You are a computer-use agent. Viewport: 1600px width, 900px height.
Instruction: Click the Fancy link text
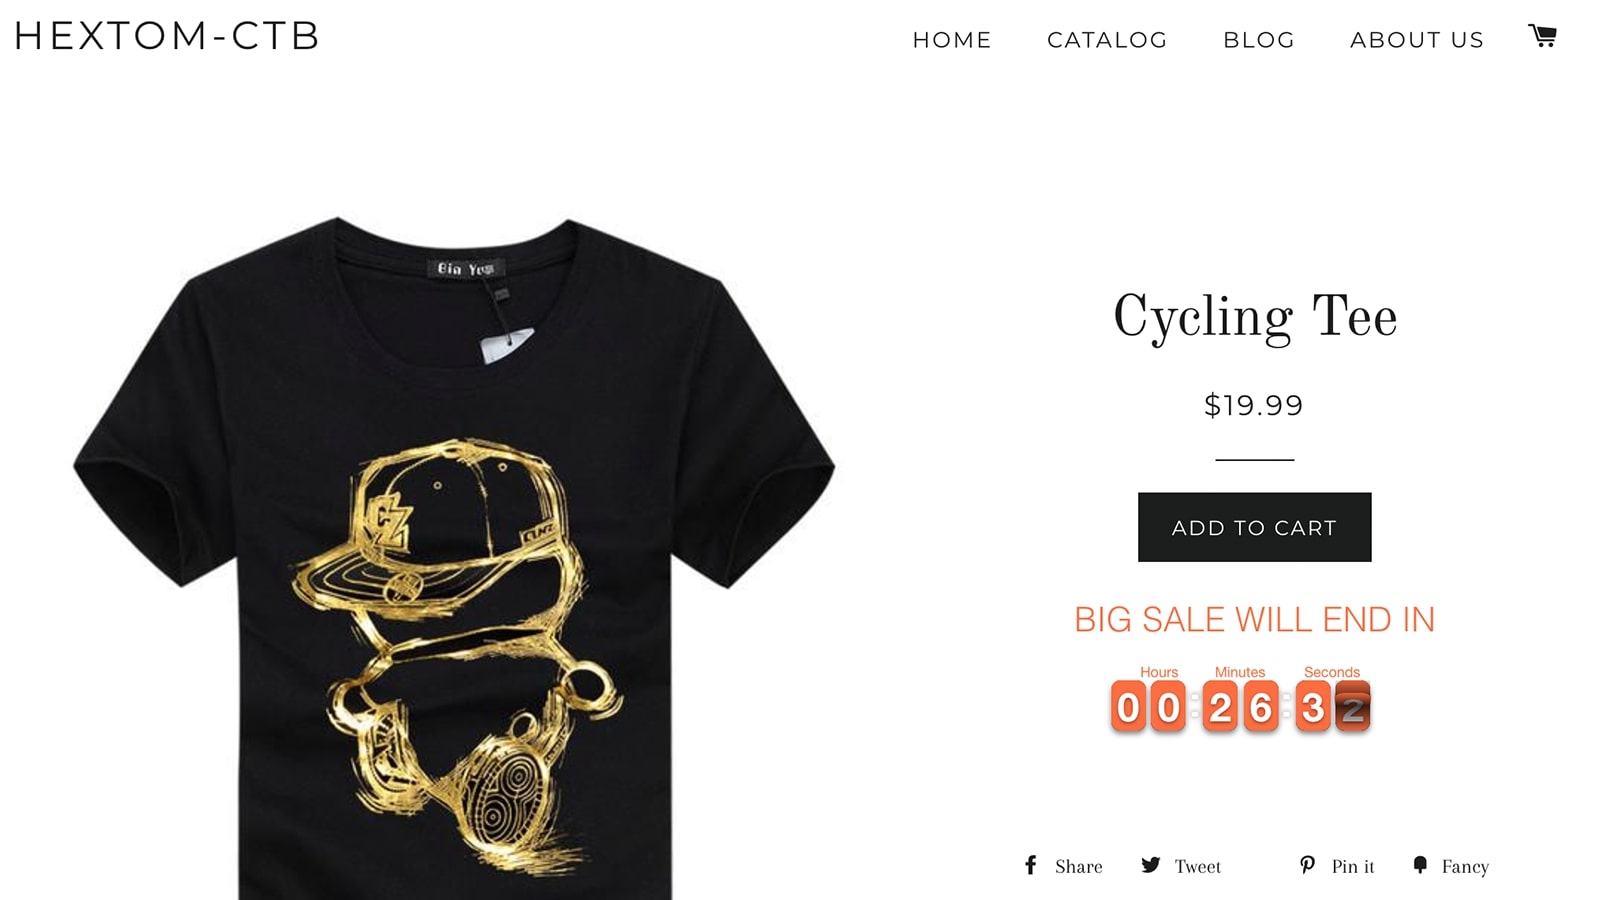tap(1465, 867)
